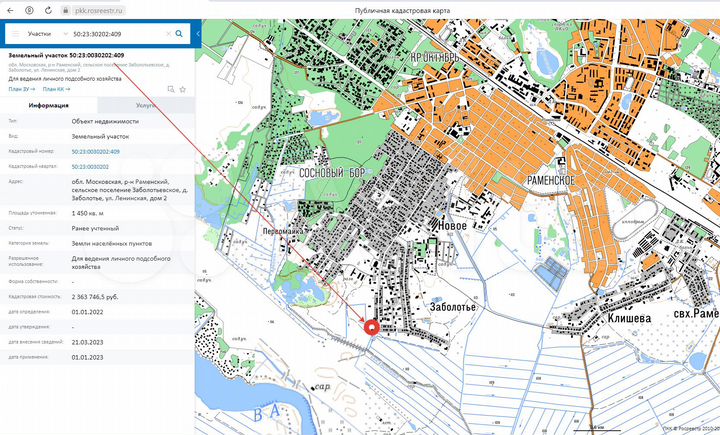The width and height of the screenshot is (720, 435).
Task: Clear the search field with the X icon
Action: [x=168, y=34]
